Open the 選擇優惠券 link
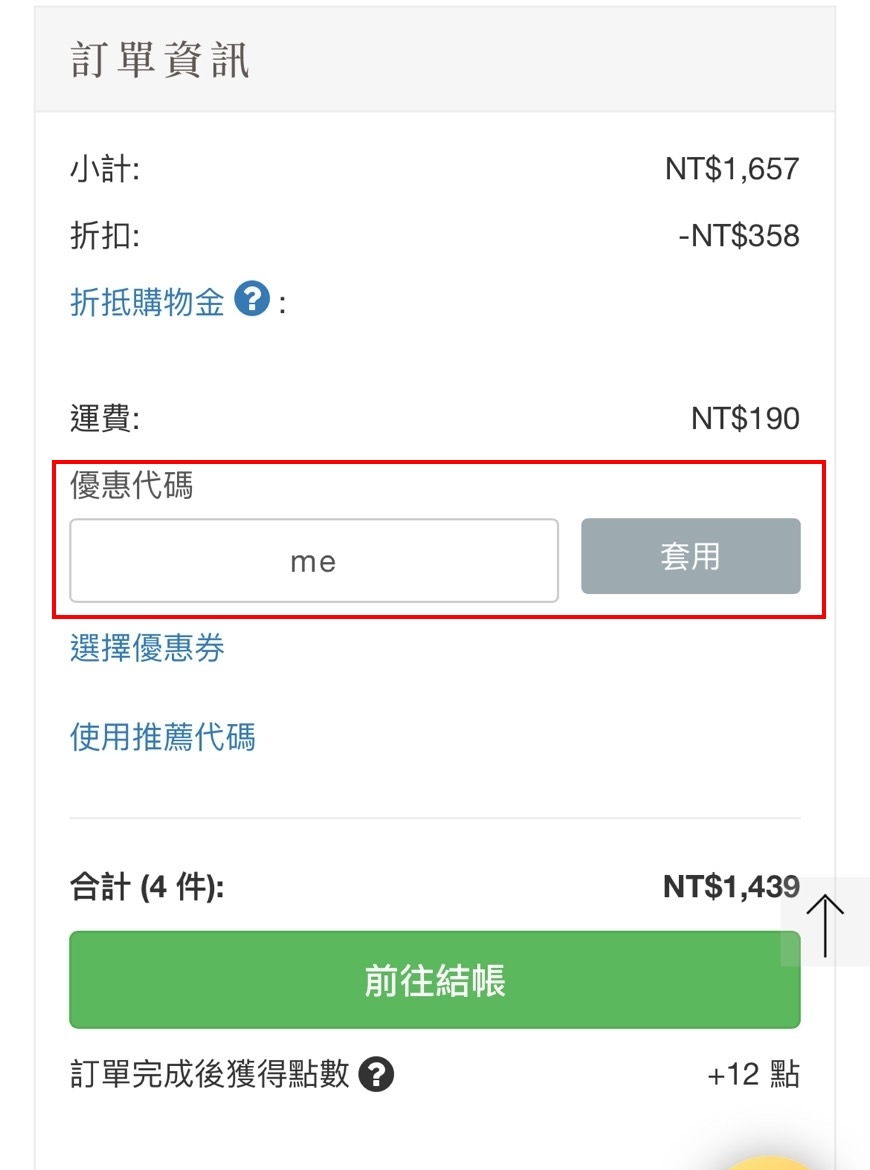This screenshot has height=1170, width=870. click(147, 648)
